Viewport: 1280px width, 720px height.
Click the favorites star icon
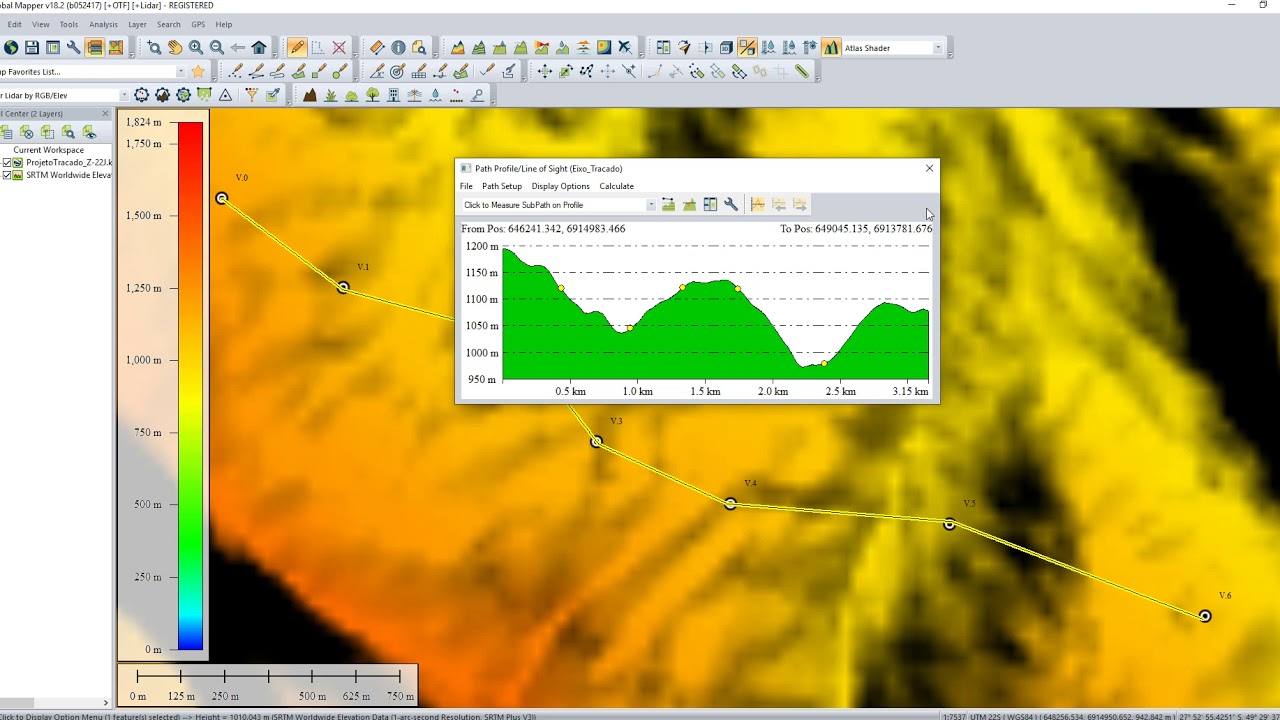pos(198,71)
